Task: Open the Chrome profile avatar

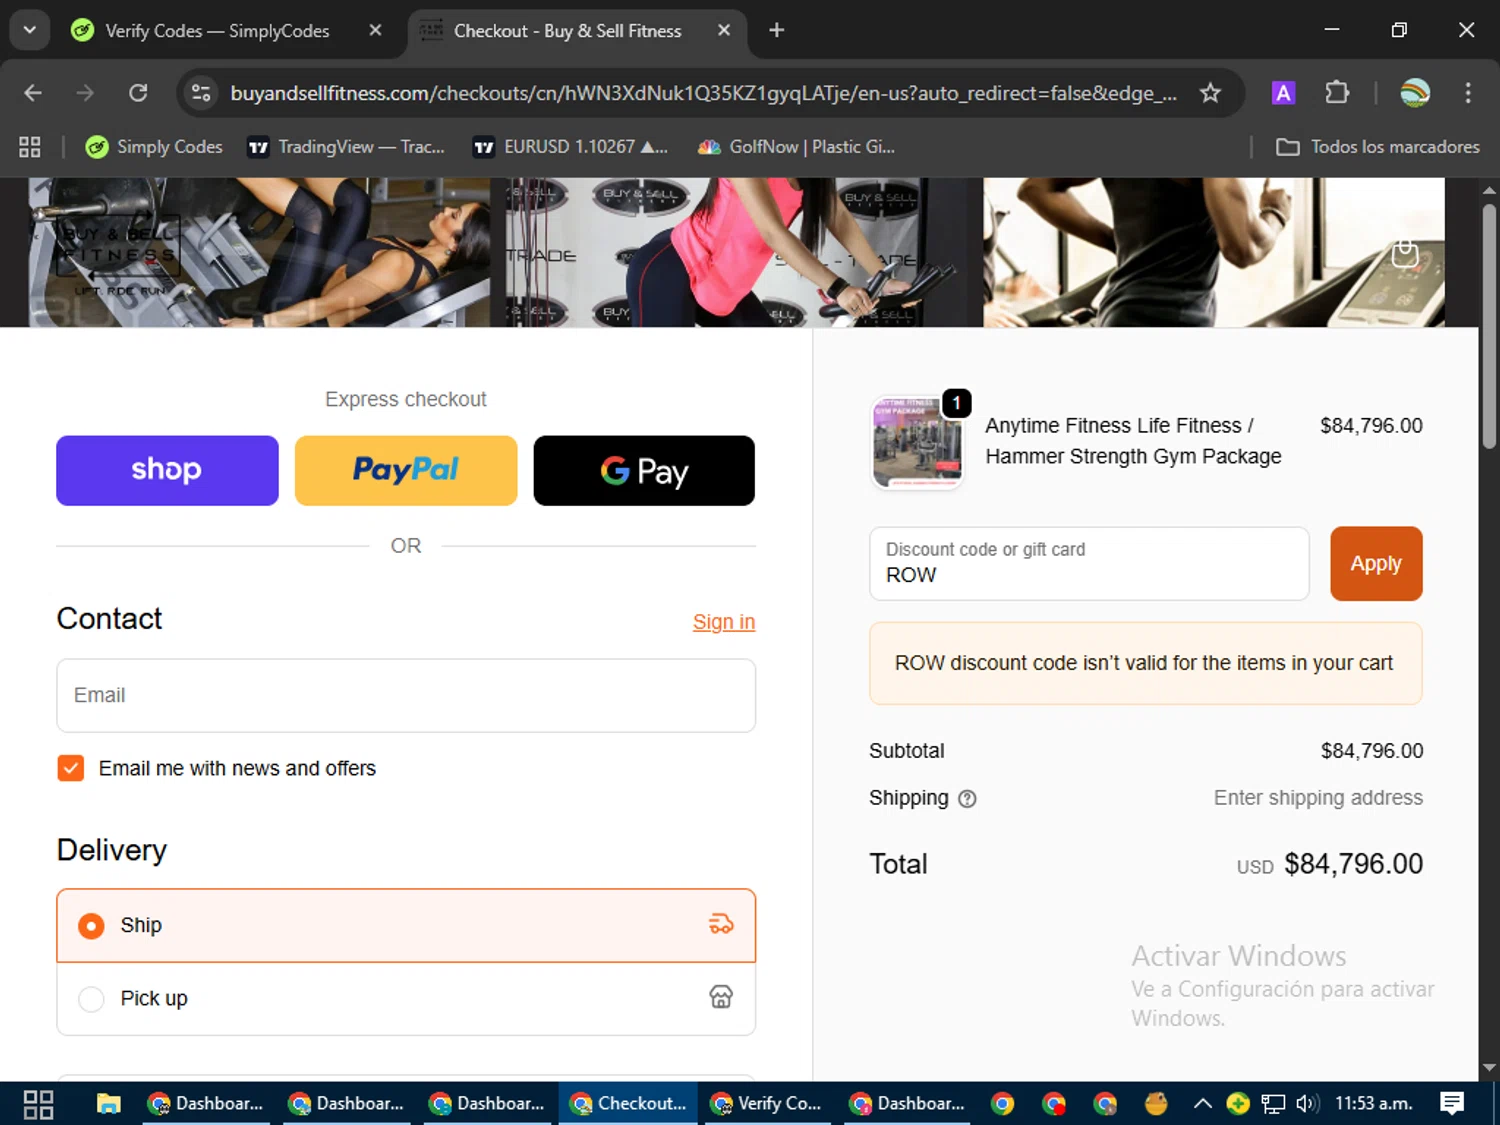Action: [x=1414, y=93]
